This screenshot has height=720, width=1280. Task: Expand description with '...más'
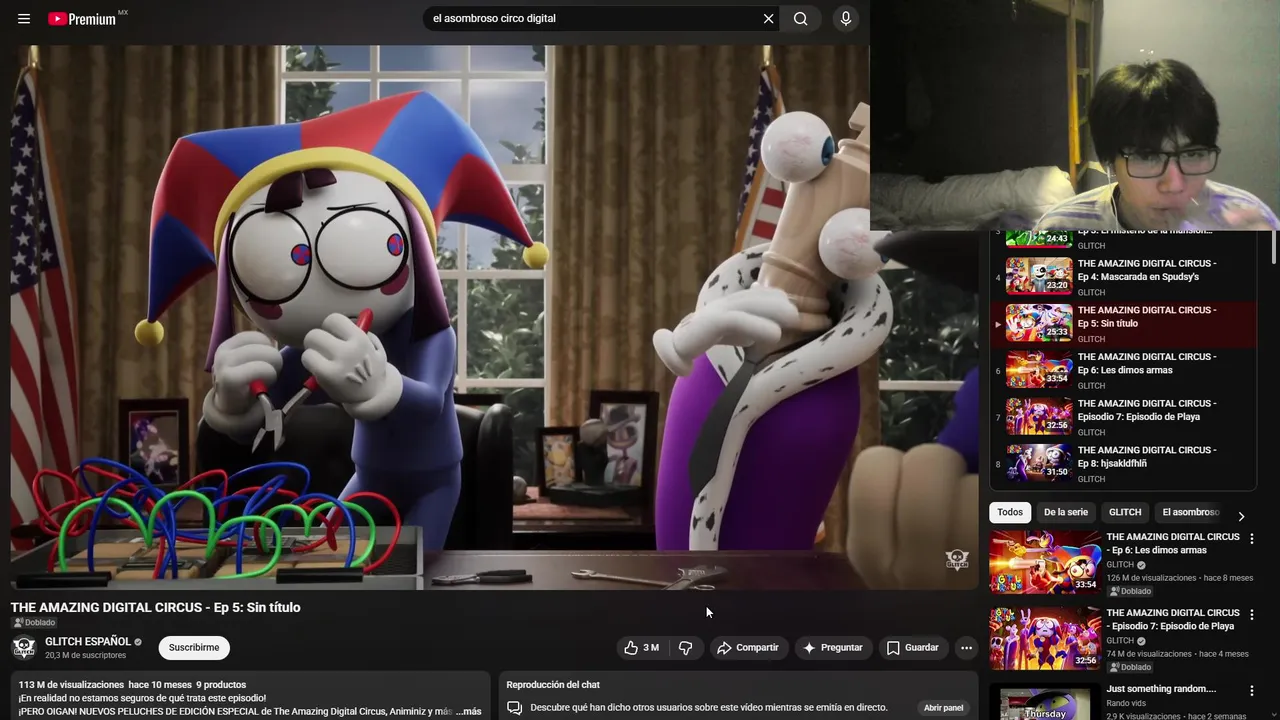(x=468, y=712)
